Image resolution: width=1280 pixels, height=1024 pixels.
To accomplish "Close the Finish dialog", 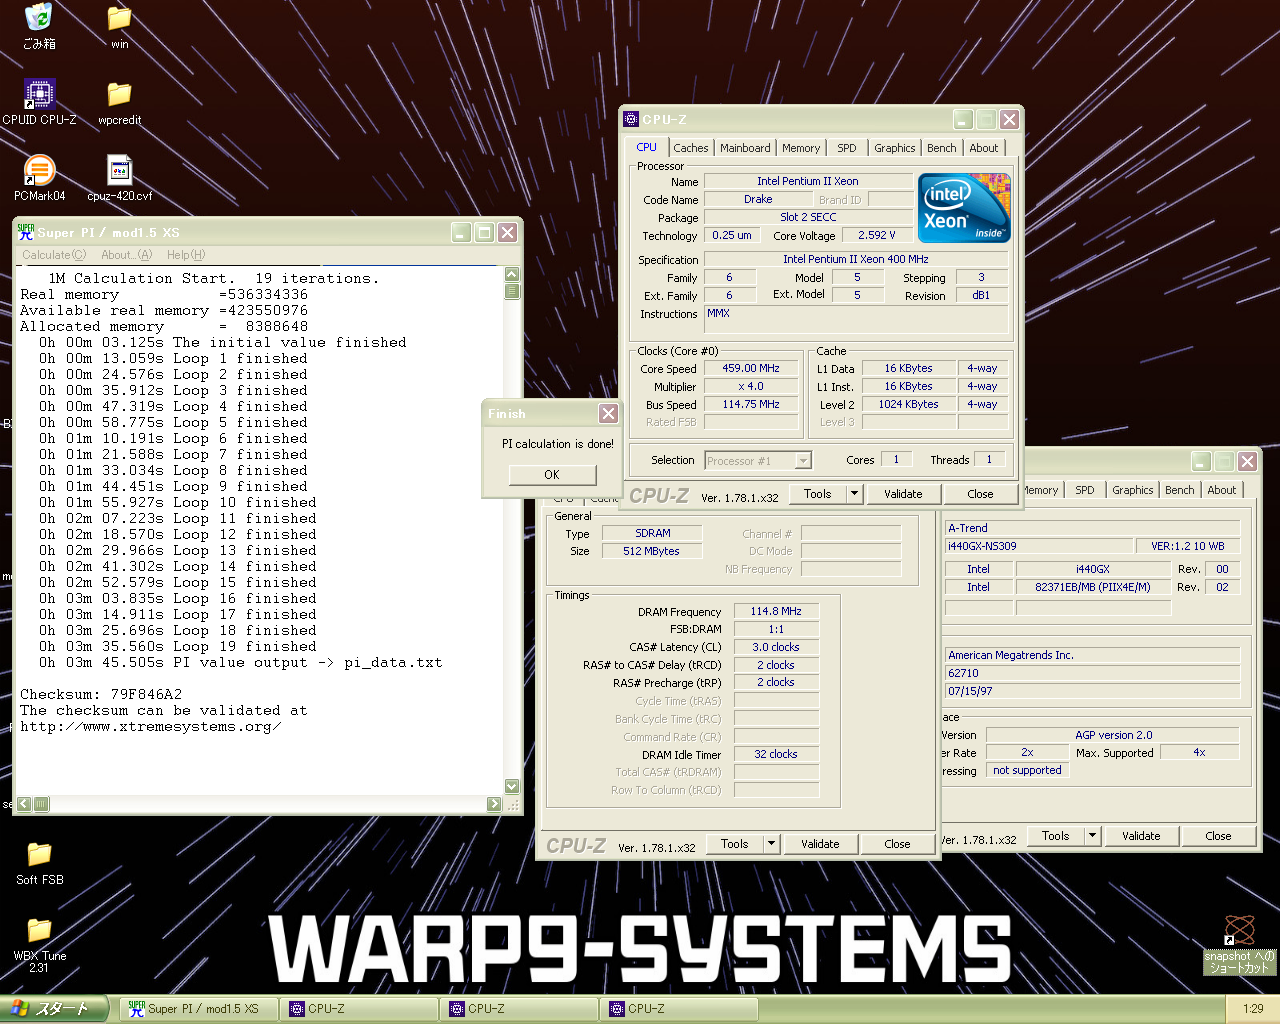I will click(x=608, y=413).
